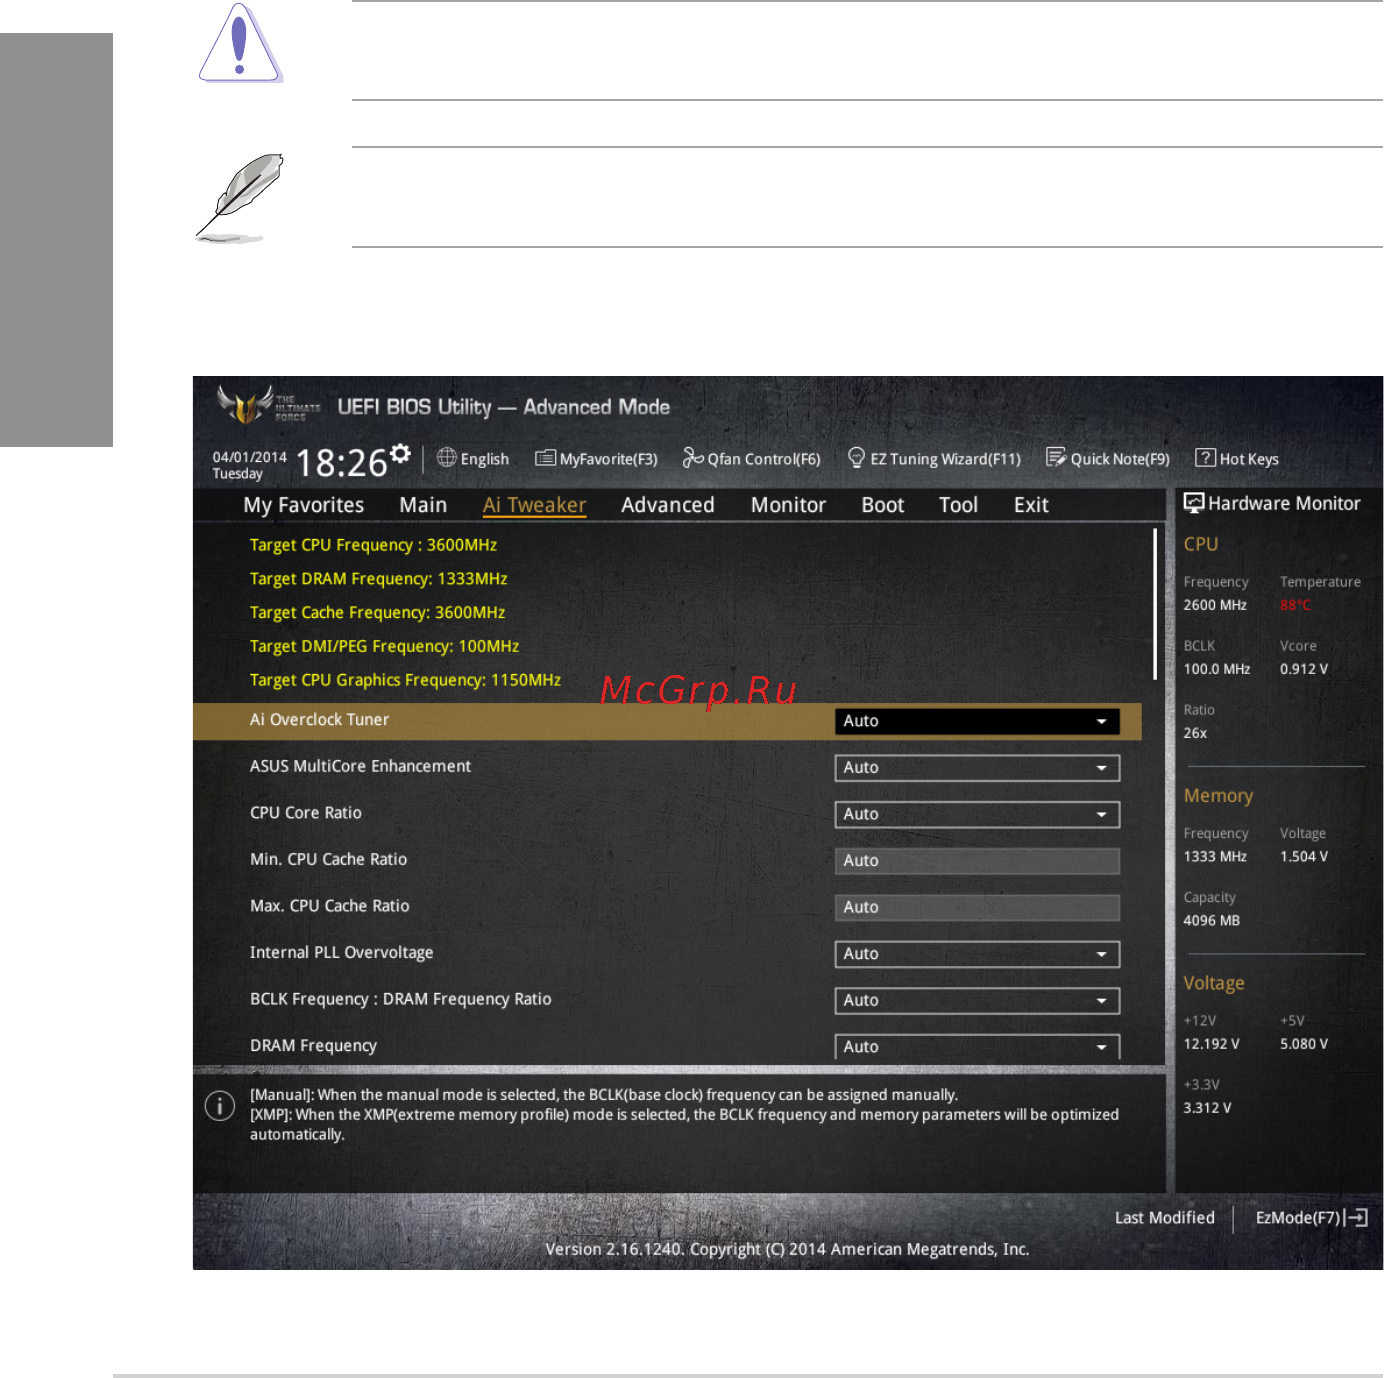Screen dimensions: 1384x1378
Task: Click the 18:26 clock display
Action: [x=341, y=463]
